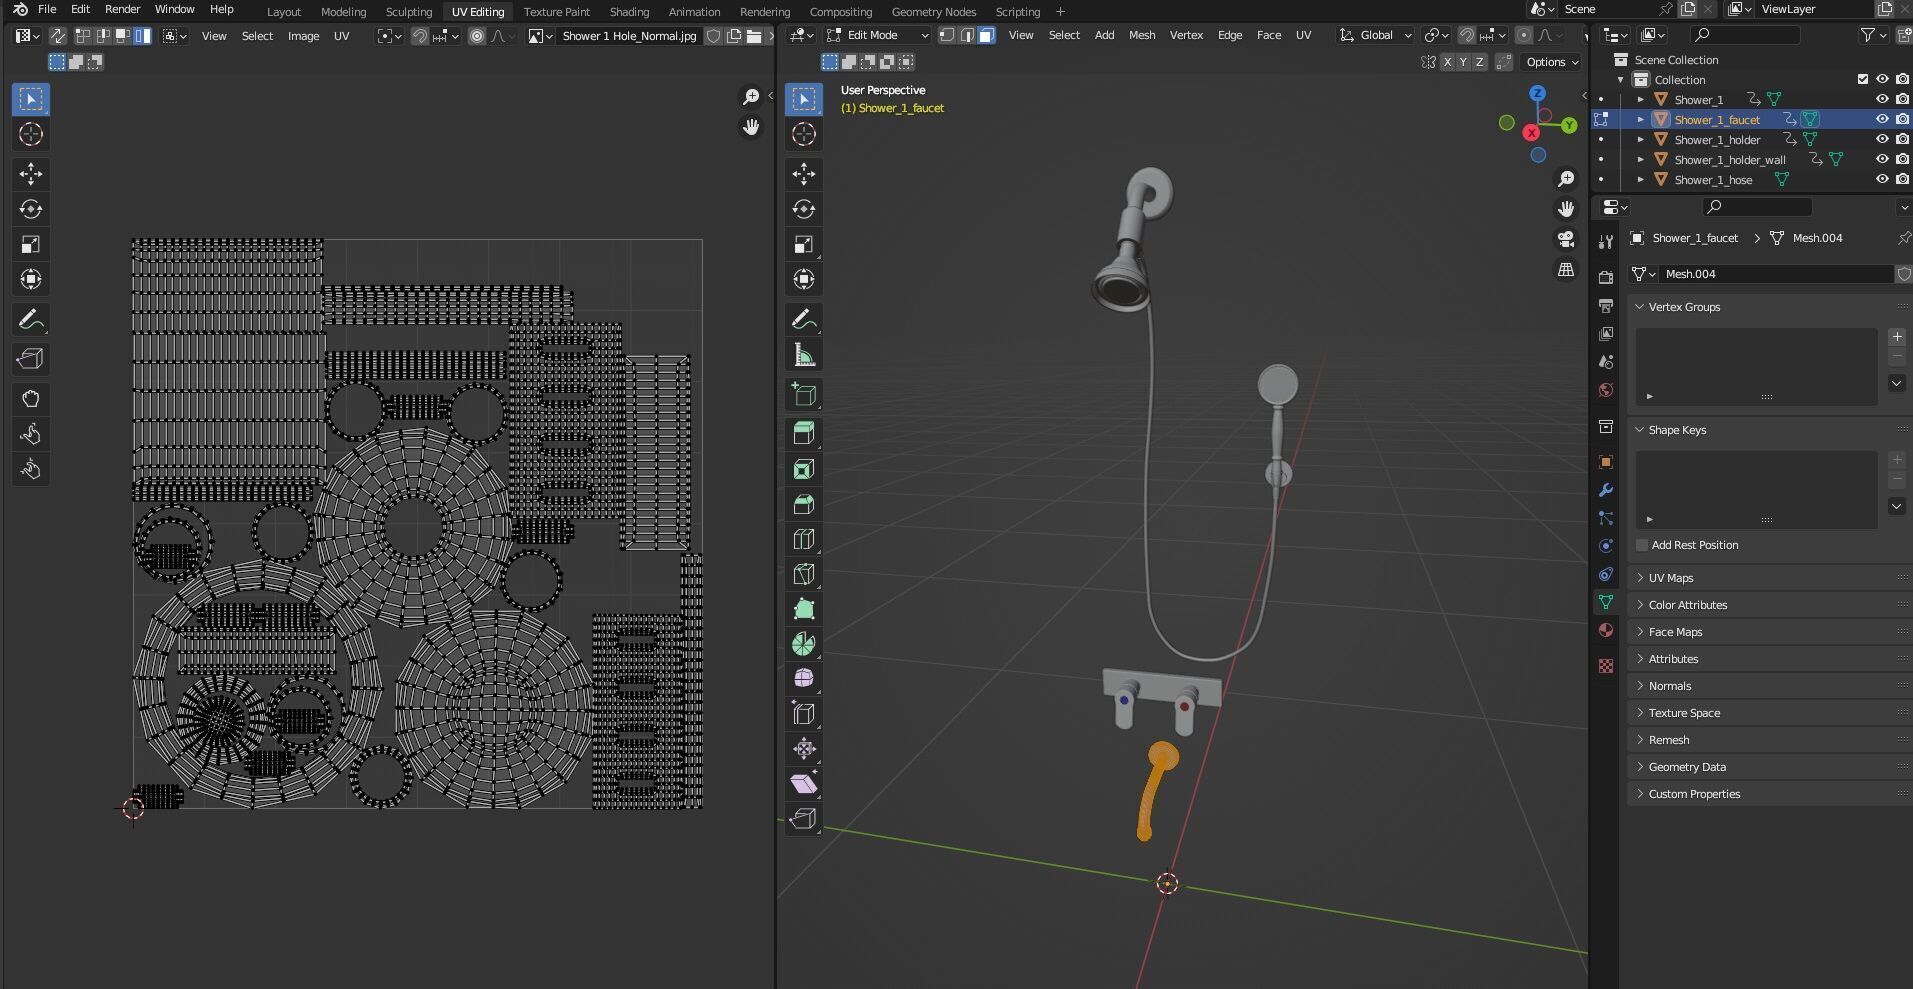Select the Extrude Region tool

pyautogui.click(x=804, y=433)
